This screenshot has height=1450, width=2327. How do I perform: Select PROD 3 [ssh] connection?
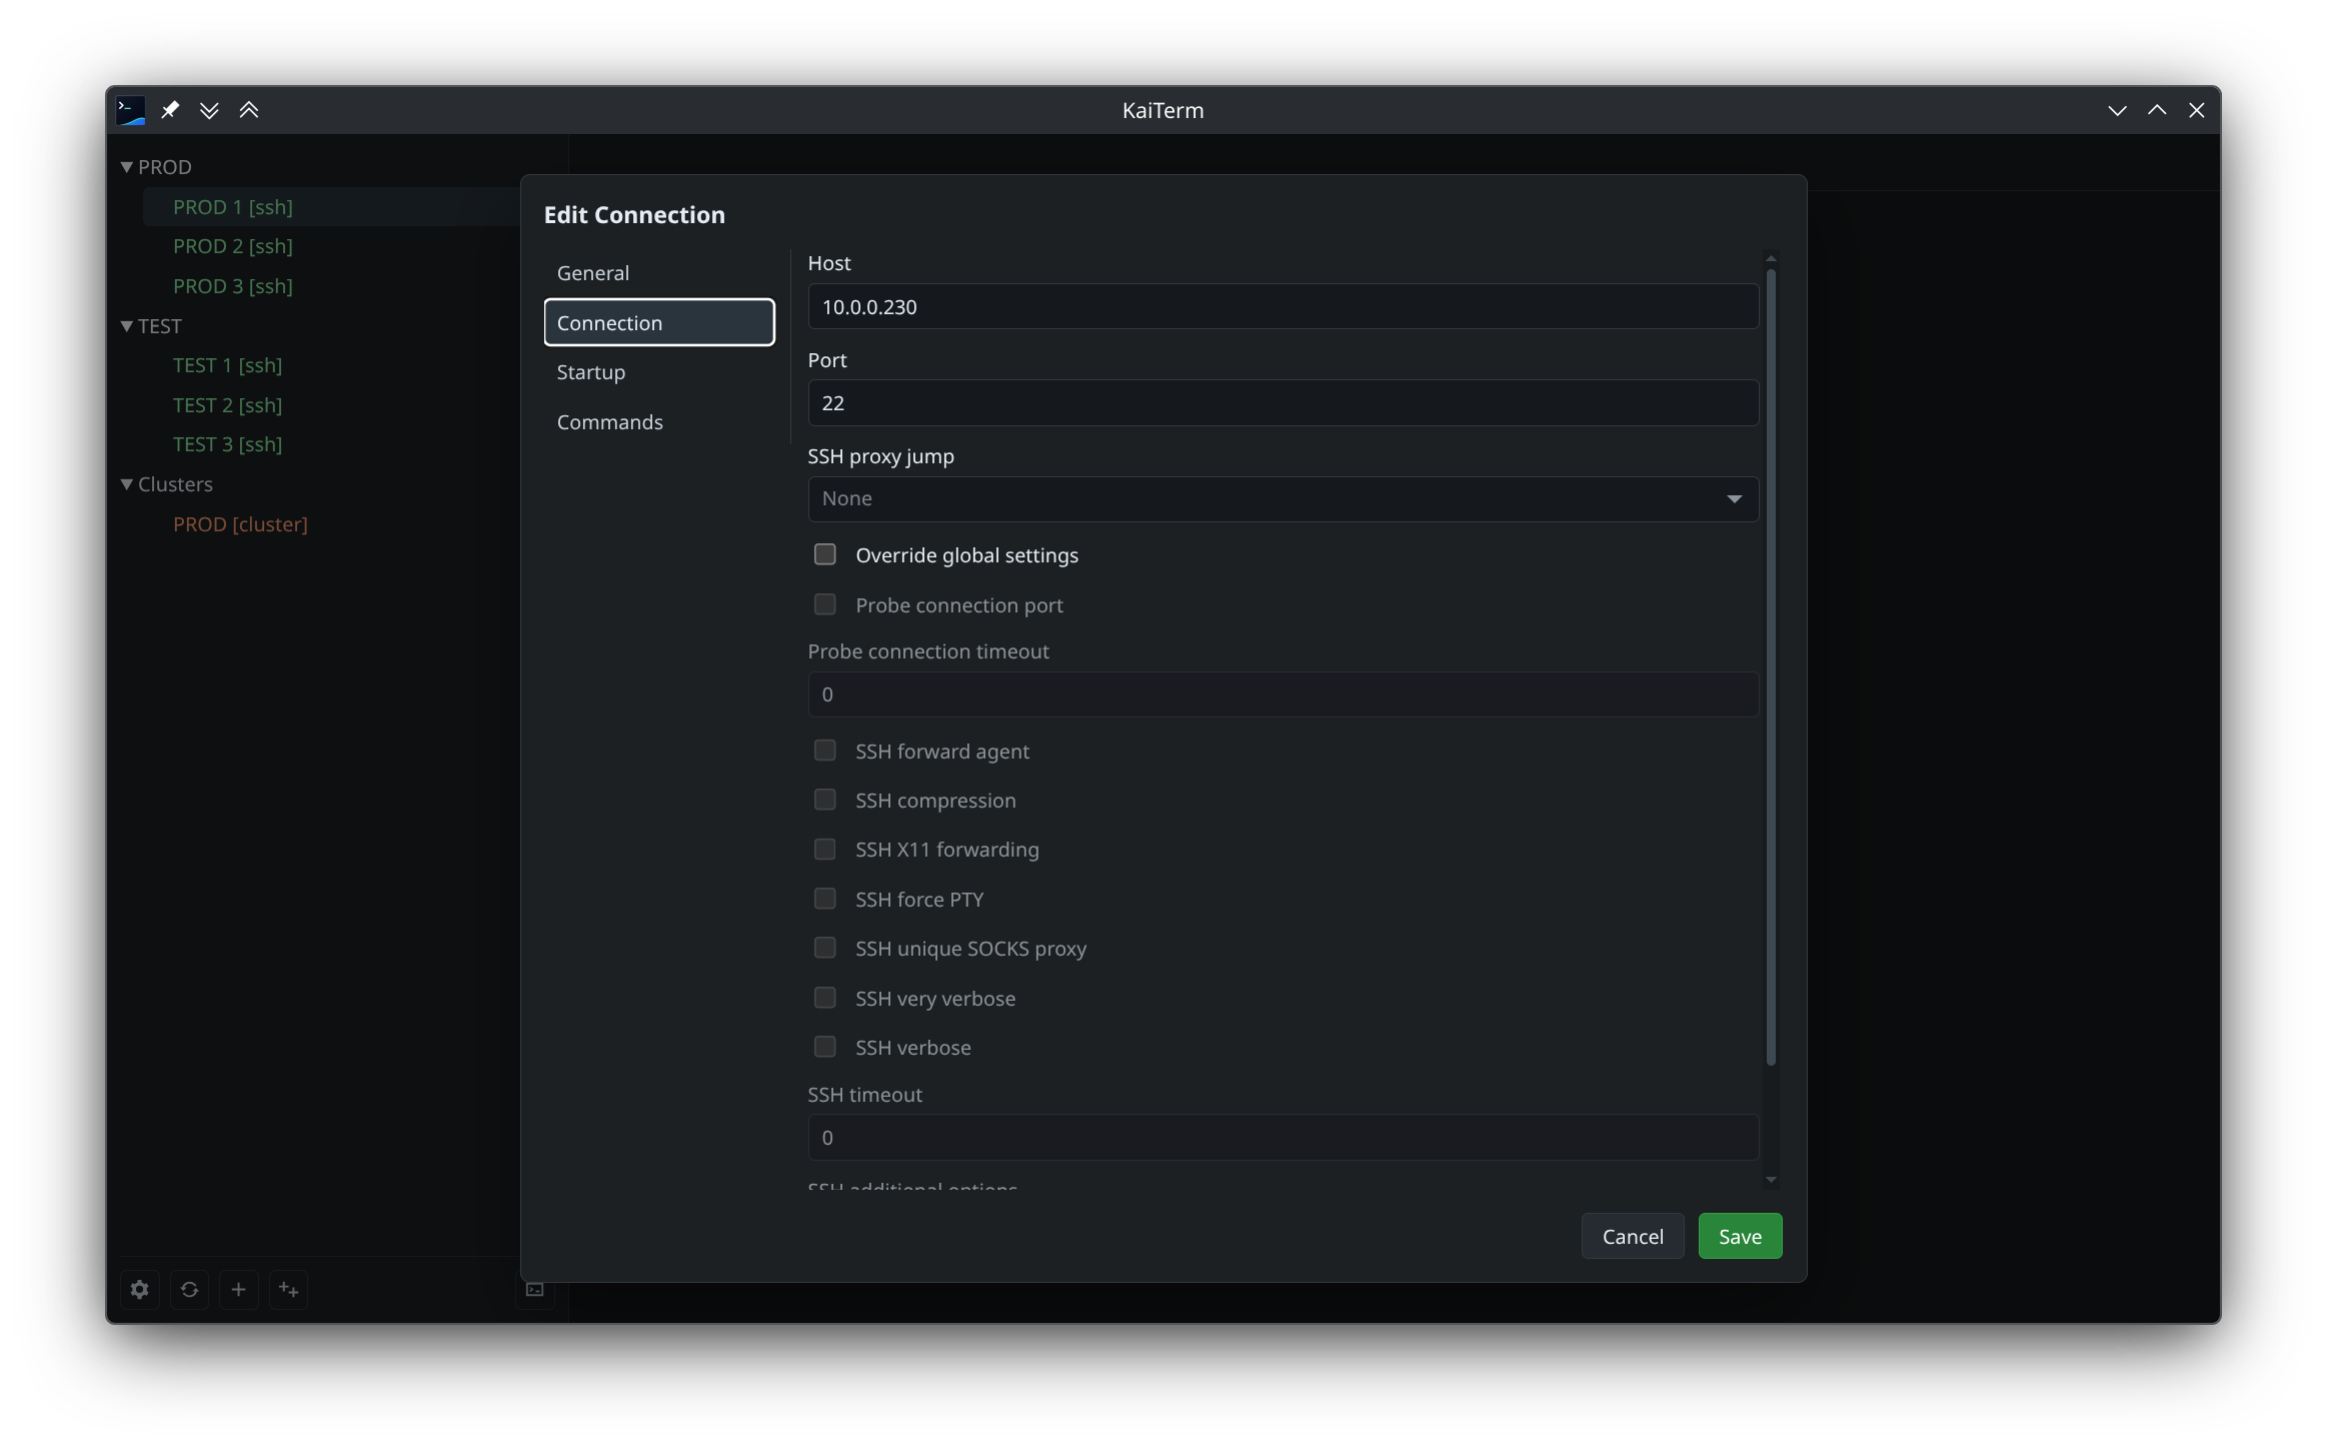coord(232,286)
